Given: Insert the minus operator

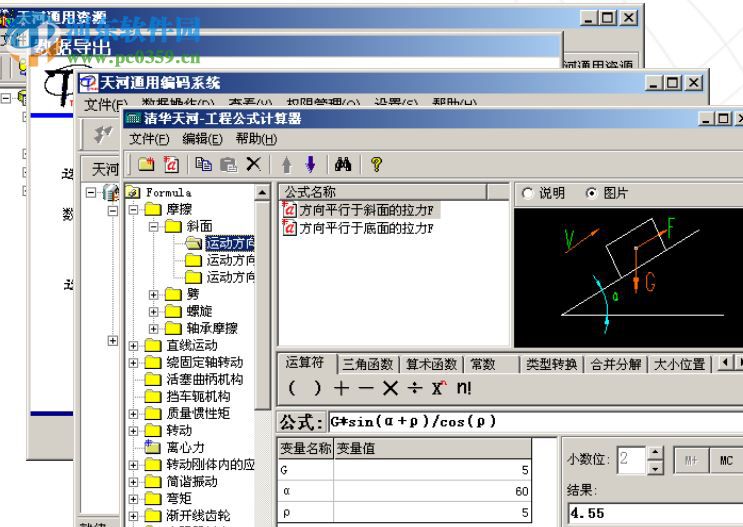Looking at the screenshot, I should click(x=366, y=388).
